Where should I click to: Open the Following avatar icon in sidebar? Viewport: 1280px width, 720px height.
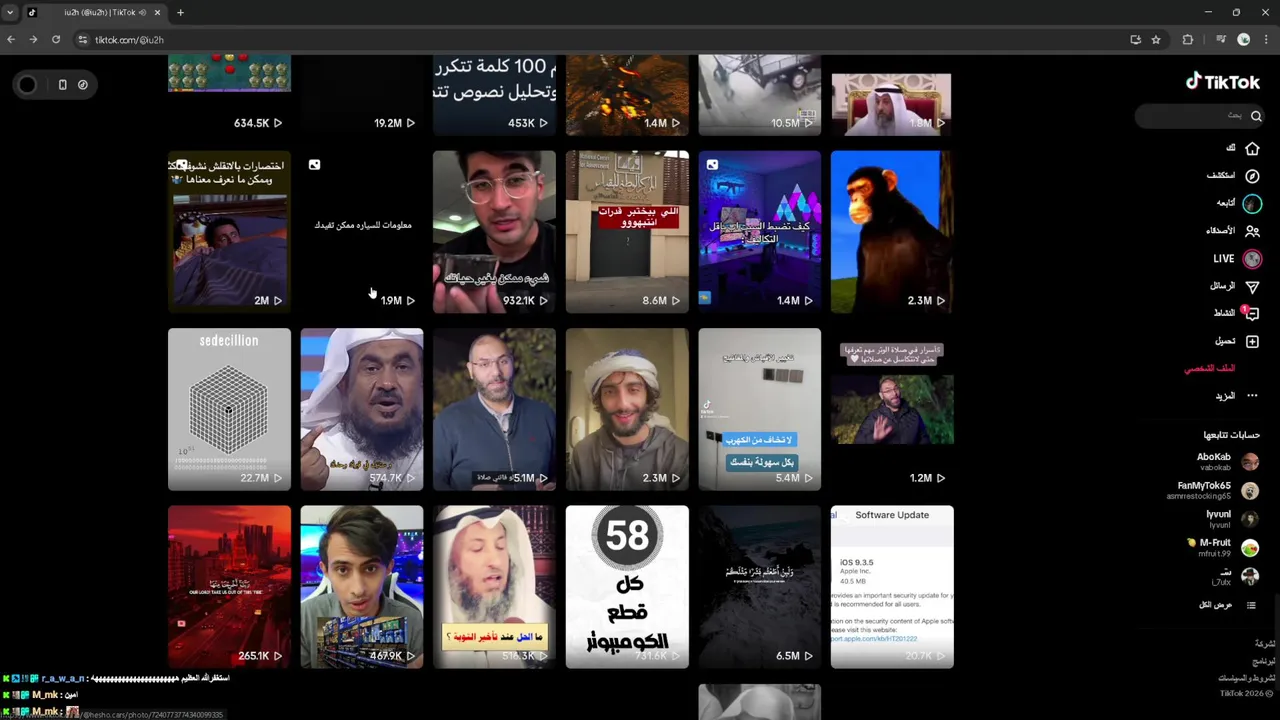click(1252, 203)
